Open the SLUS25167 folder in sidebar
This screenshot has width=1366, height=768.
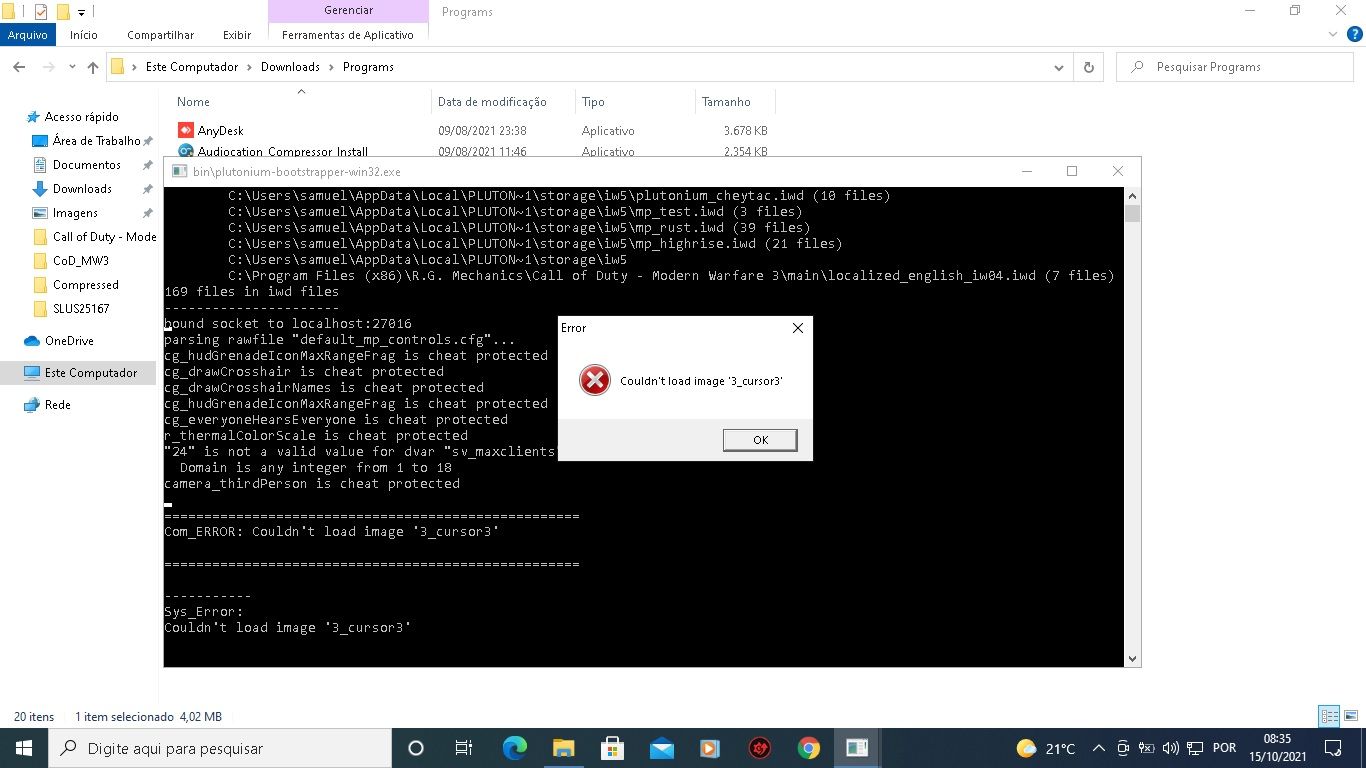coord(81,309)
